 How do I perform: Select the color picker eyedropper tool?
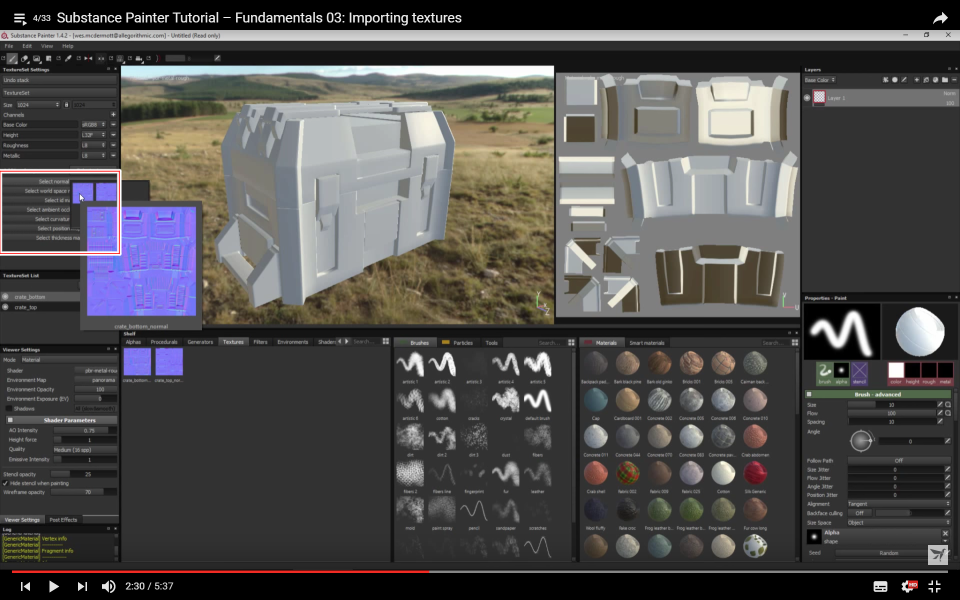tap(68, 59)
